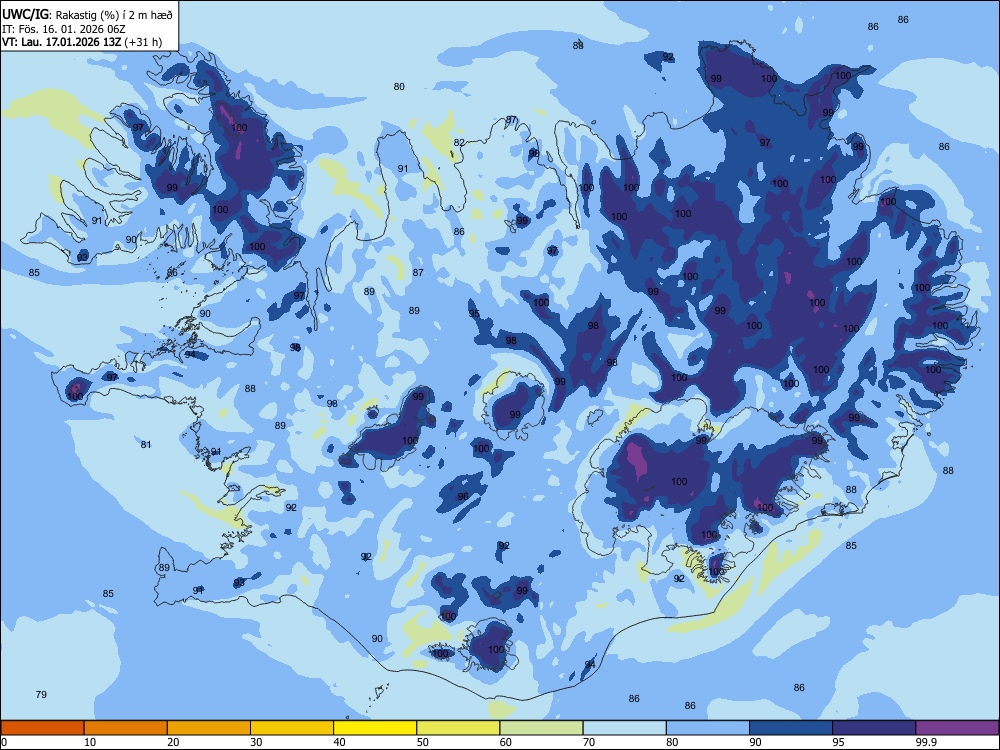Click the 'VT: Lau. 17.01.2026 13Z (+31 h)' line
The height and width of the screenshot is (750, 1000).
(82, 43)
